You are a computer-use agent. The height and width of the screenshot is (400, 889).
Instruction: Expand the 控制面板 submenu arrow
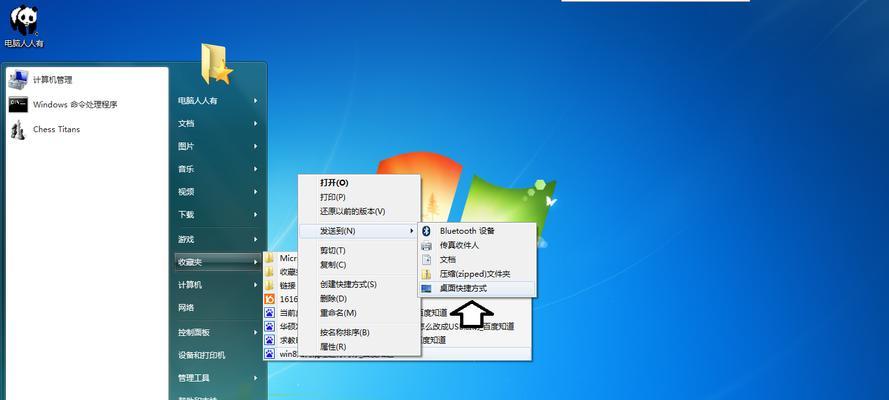pyautogui.click(x=256, y=333)
